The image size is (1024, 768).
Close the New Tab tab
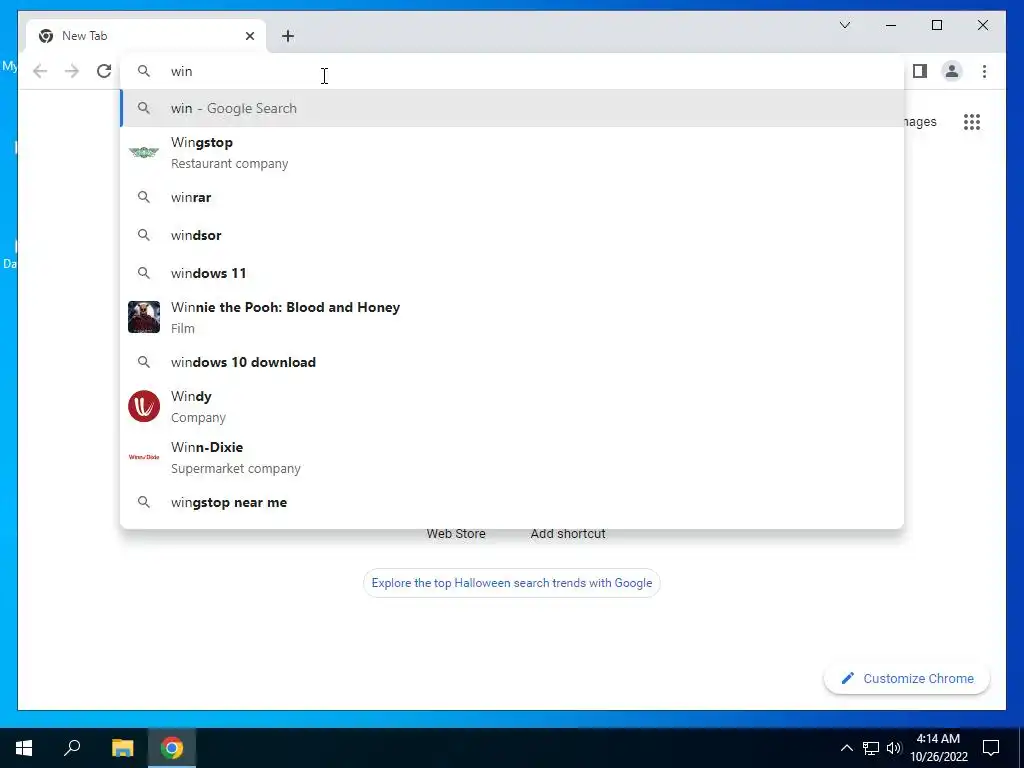point(249,36)
